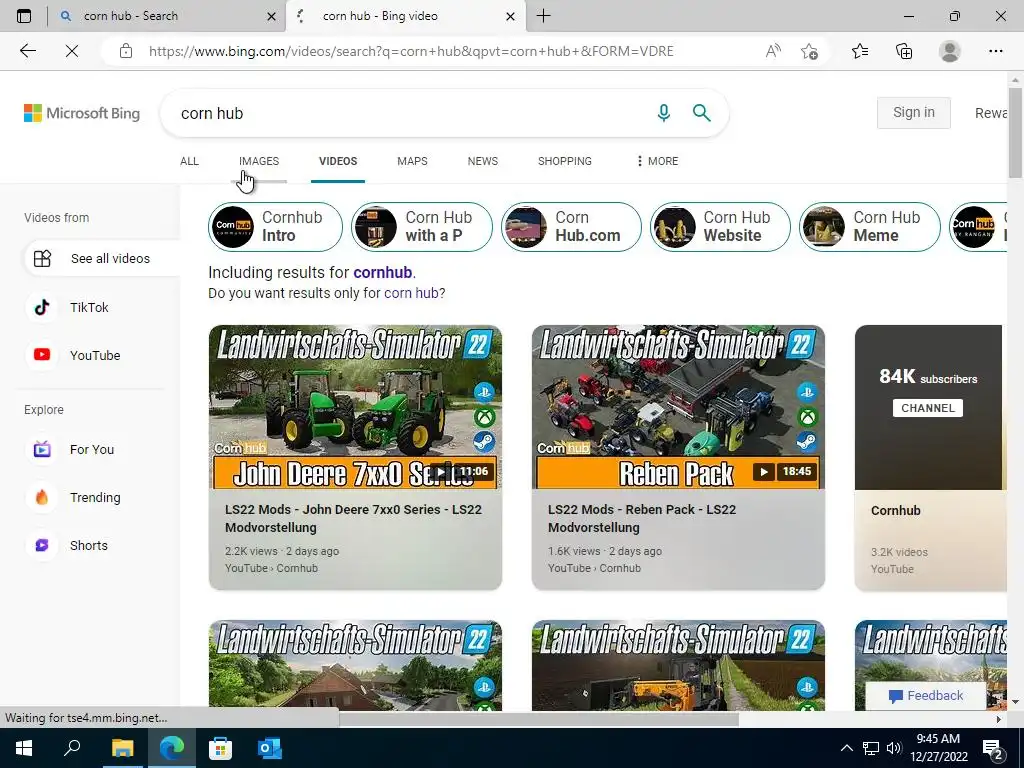The width and height of the screenshot is (1024, 768).
Task: Close the 'corn hub - Bing video' tab
Action: 511,16
